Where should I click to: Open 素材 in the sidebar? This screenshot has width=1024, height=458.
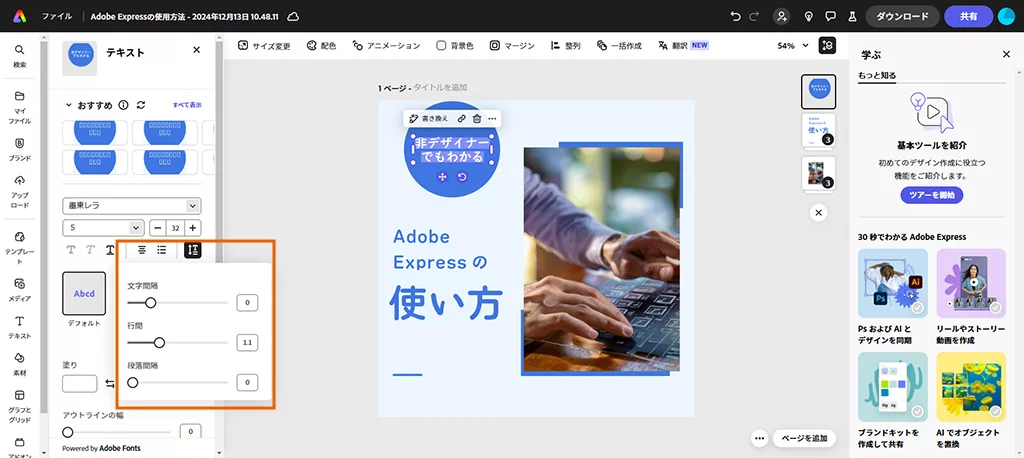click(20, 364)
